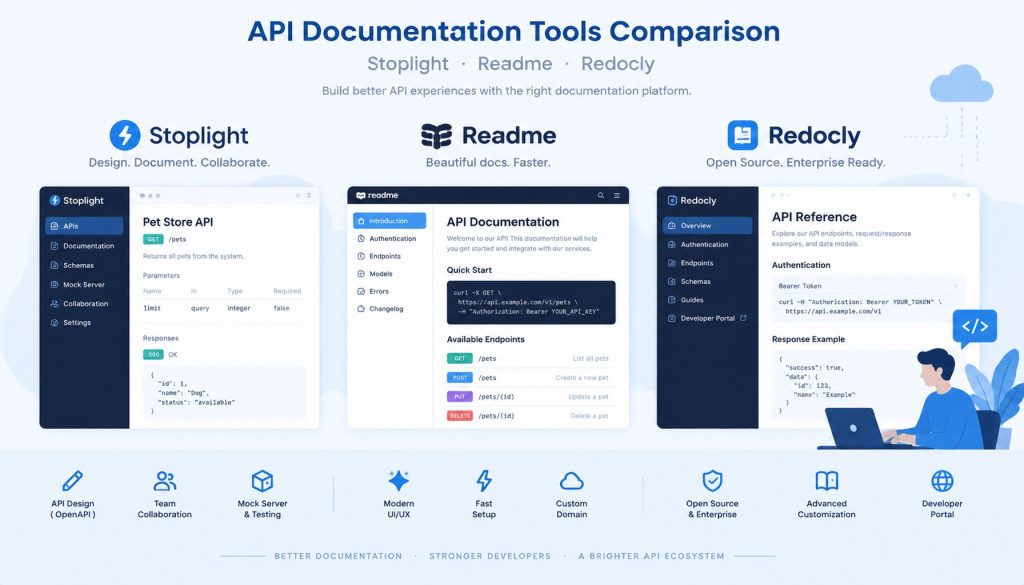Viewport: 1024px width, 585px height.
Task: Click the Open Source shield icon
Action: click(712, 481)
